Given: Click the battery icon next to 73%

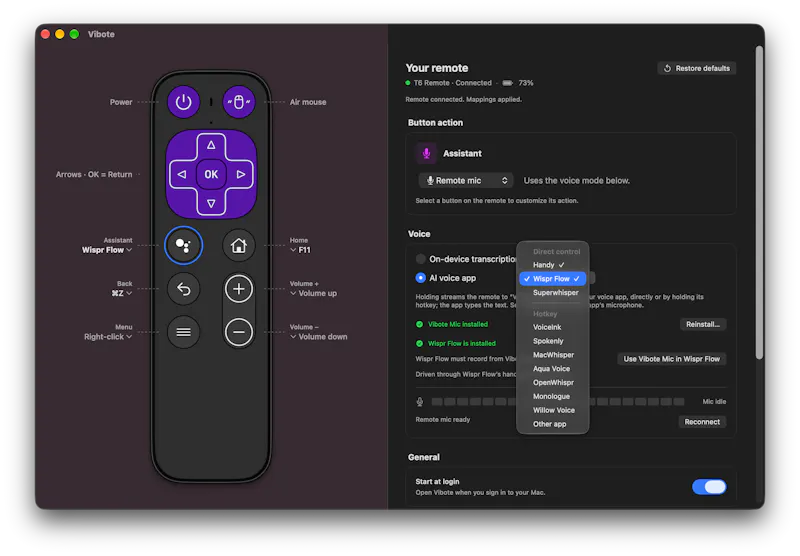Looking at the screenshot, I should [507, 83].
